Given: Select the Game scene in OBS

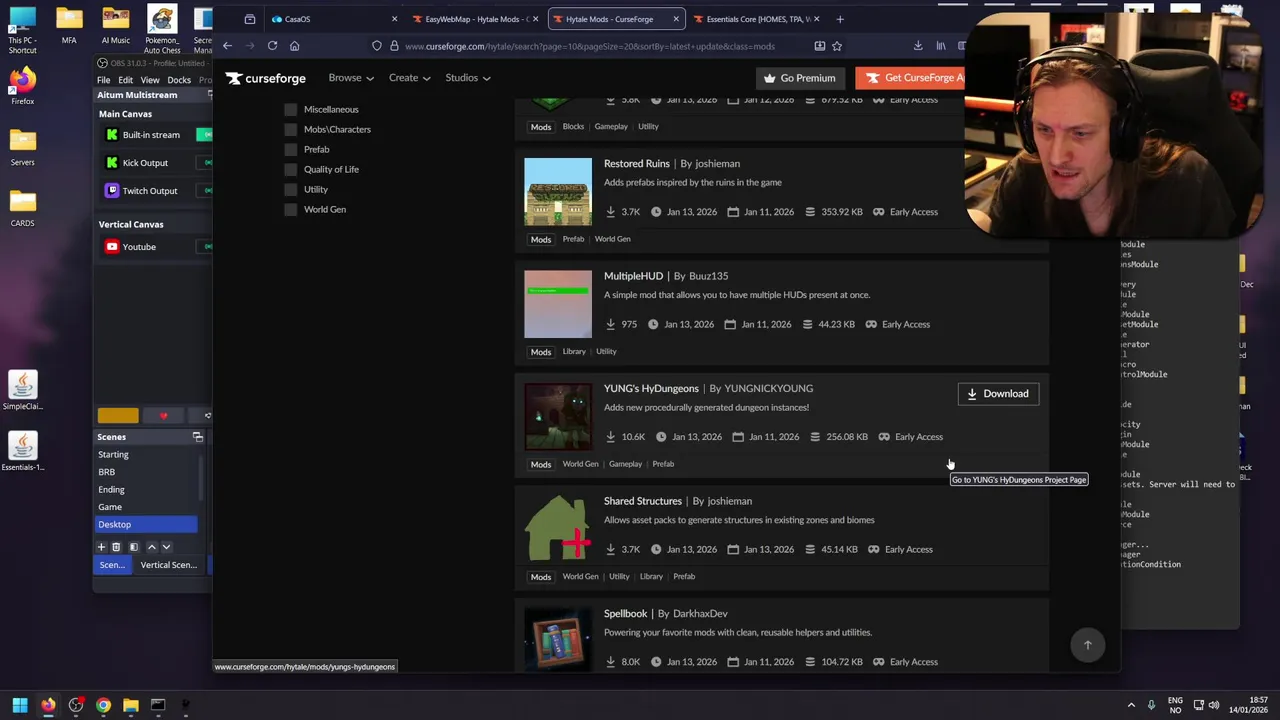Looking at the screenshot, I should [146, 507].
